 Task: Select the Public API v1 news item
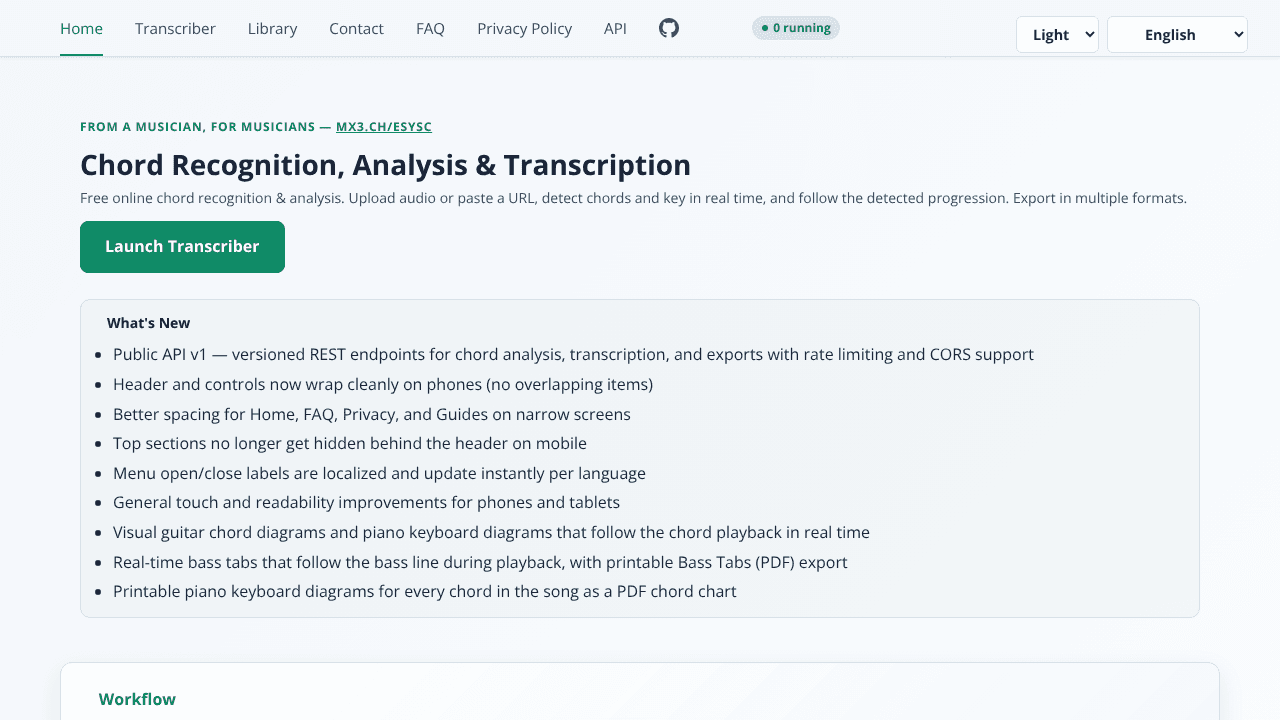pos(573,354)
